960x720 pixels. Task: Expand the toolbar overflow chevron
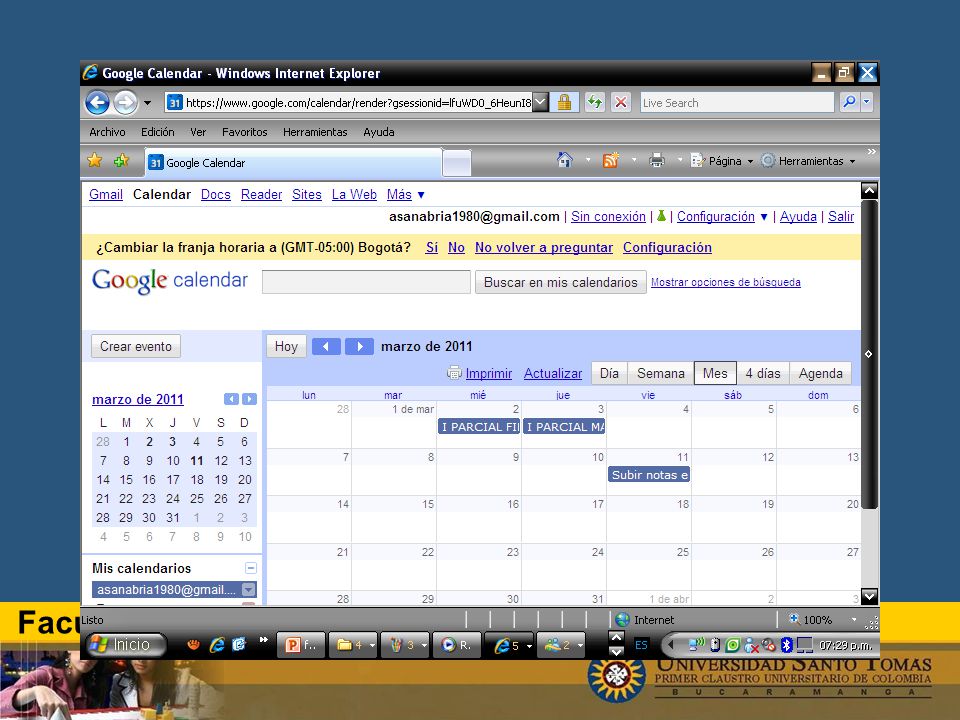871,152
